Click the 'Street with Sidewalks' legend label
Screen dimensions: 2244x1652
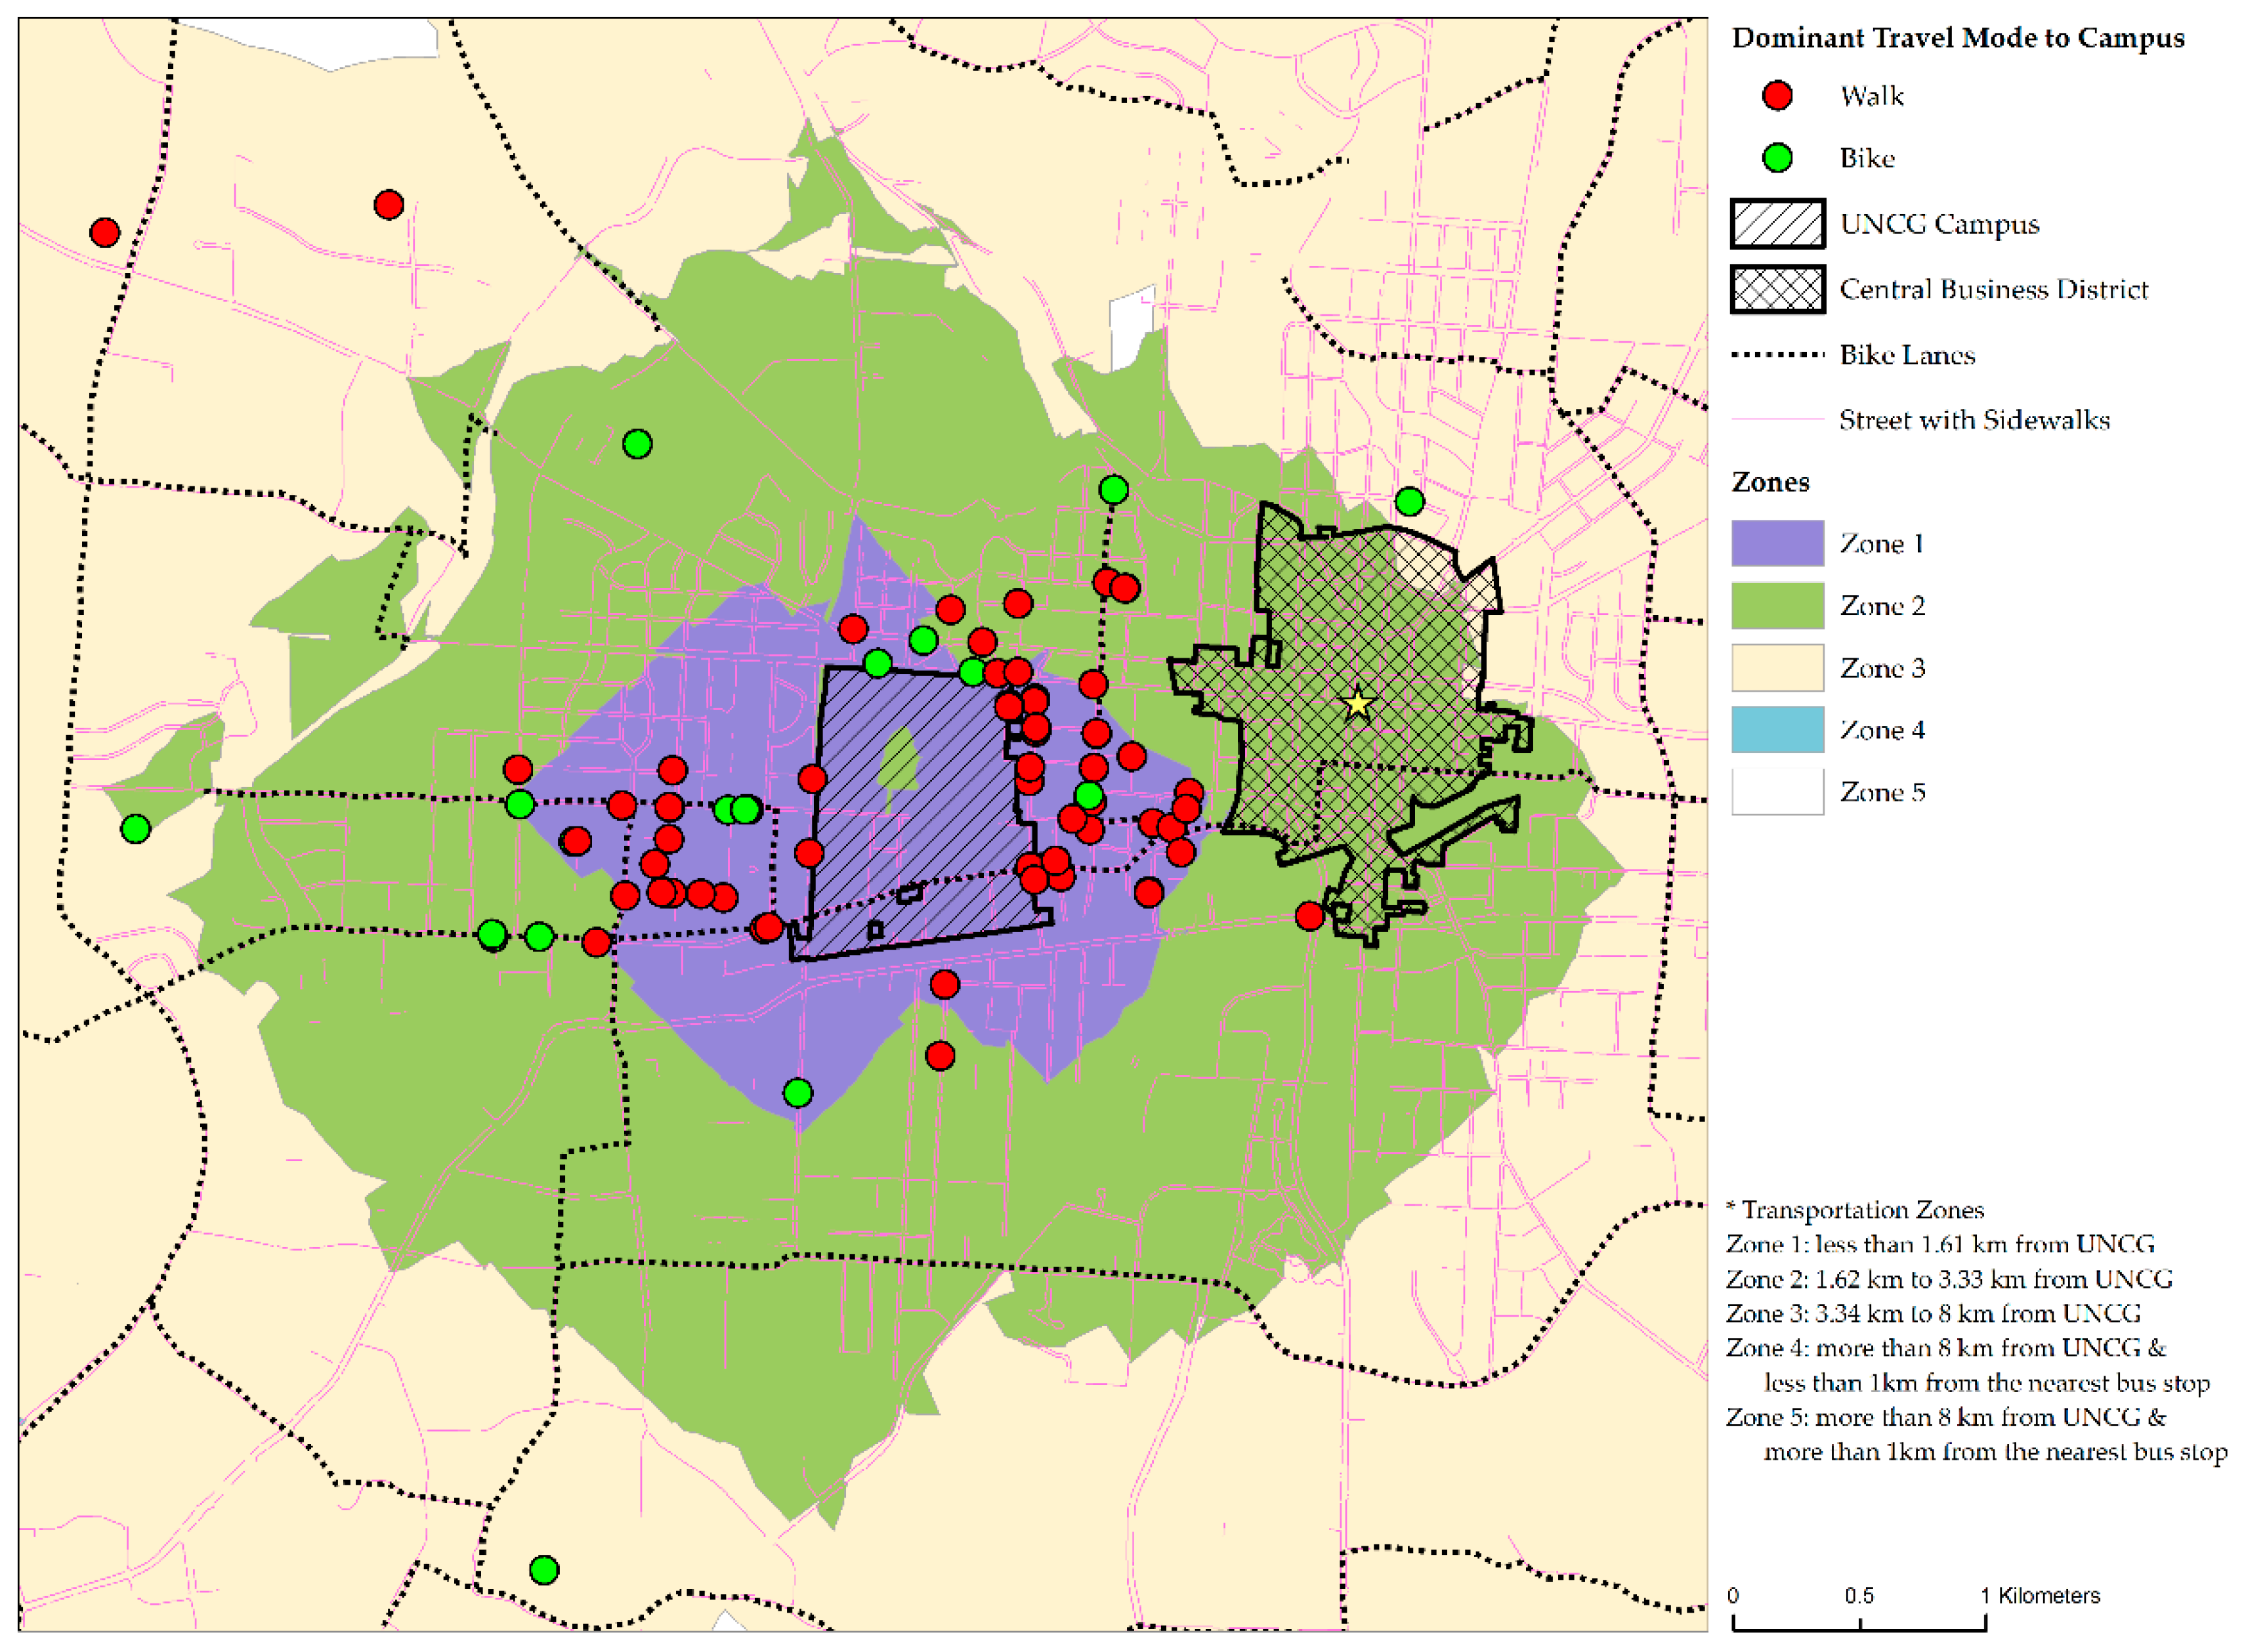pyautogui.click(x=1975, y=420)
